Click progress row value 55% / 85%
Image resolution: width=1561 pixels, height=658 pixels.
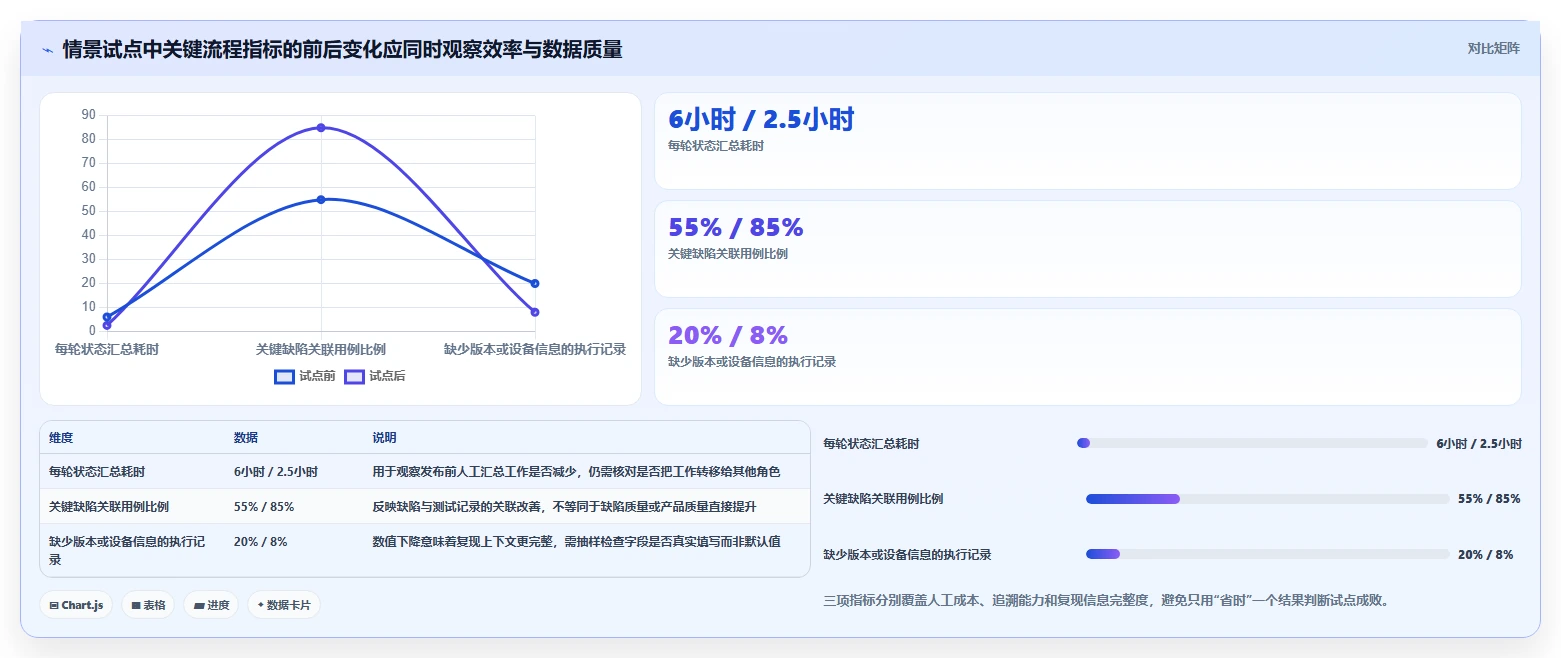(1489, 498)
